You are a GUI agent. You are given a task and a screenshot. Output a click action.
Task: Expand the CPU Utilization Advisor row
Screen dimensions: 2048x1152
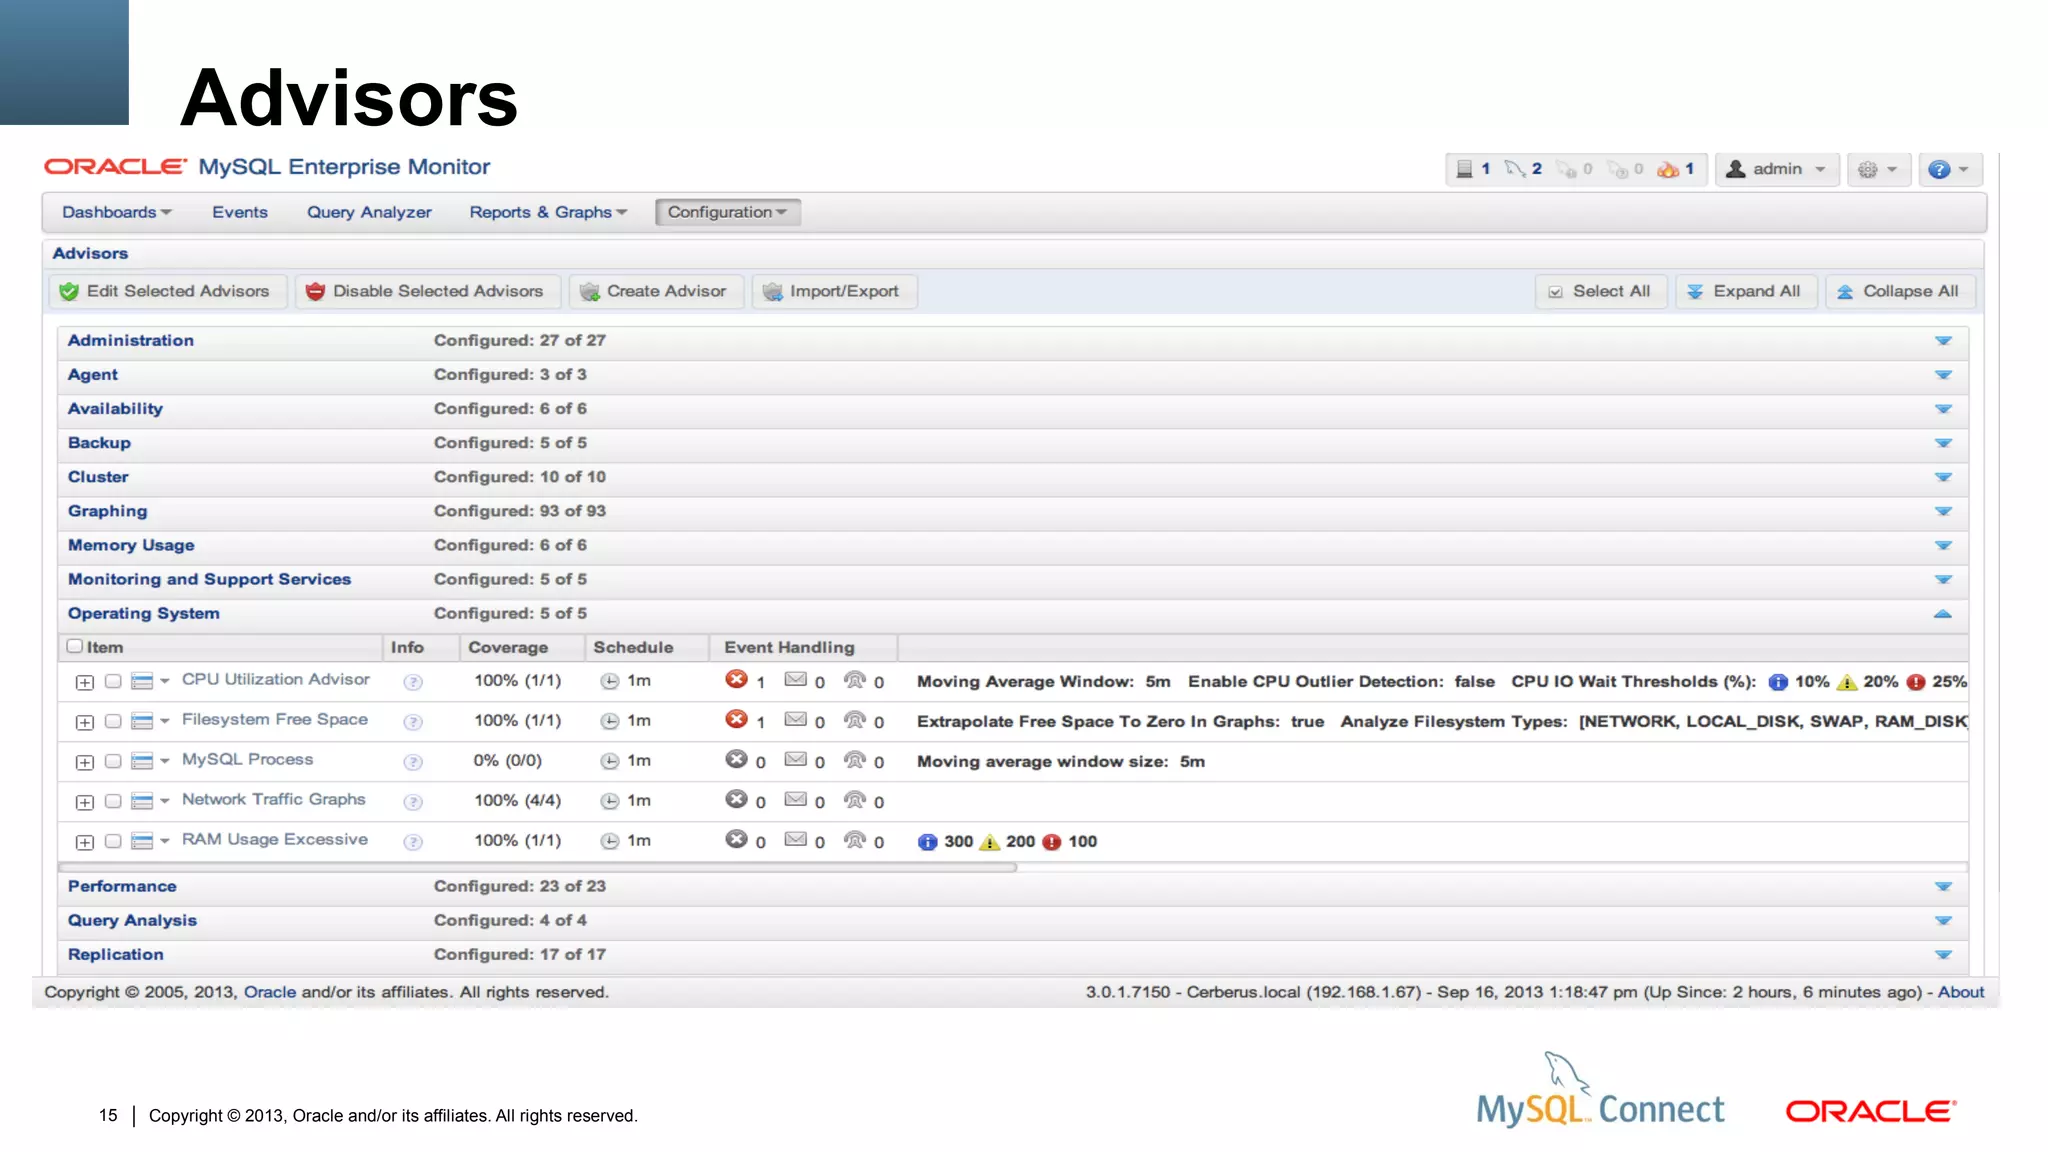click(x=85, y=682)
